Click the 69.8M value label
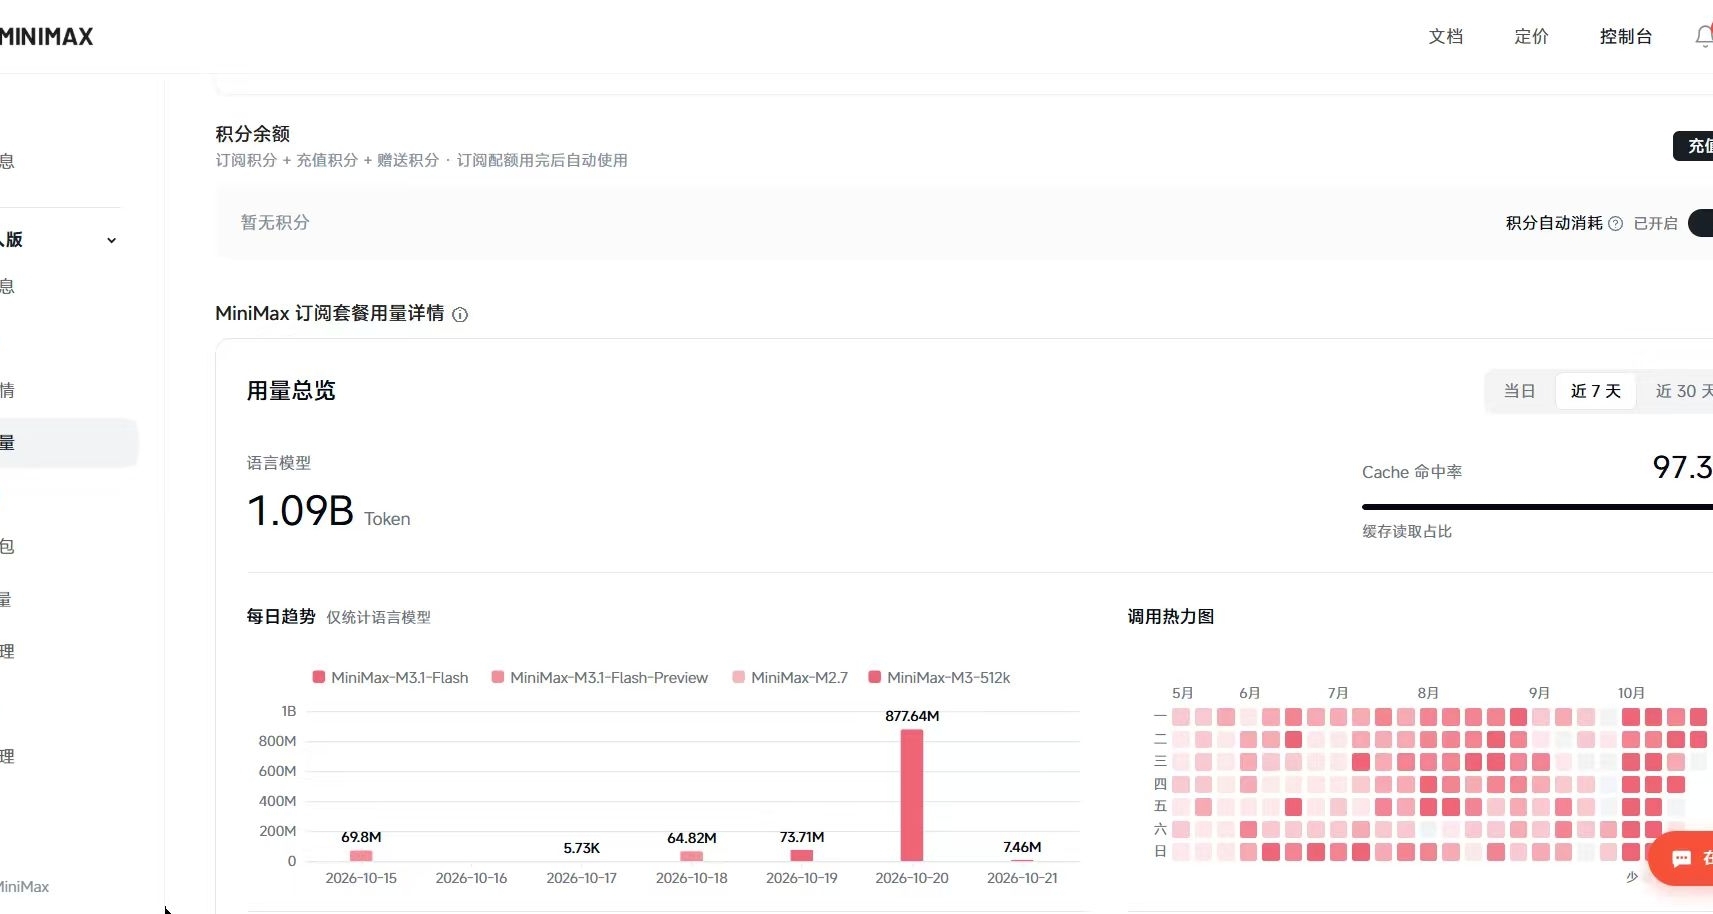Image resolution: width=1713 pixels, height=914 pixels. 361,837
